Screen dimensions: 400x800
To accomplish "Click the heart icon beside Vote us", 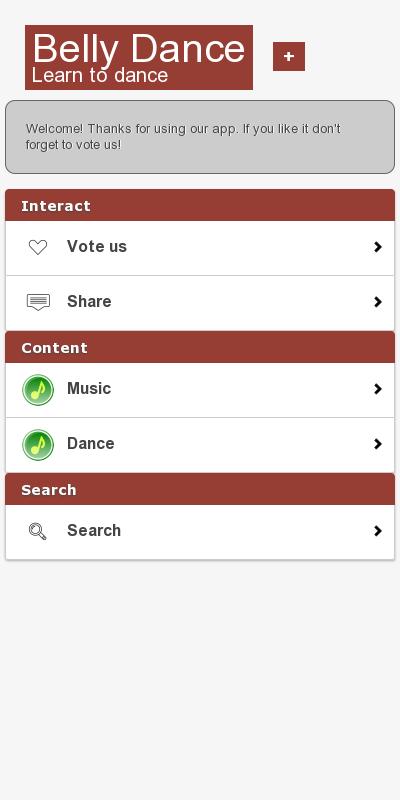I will 38,247.
